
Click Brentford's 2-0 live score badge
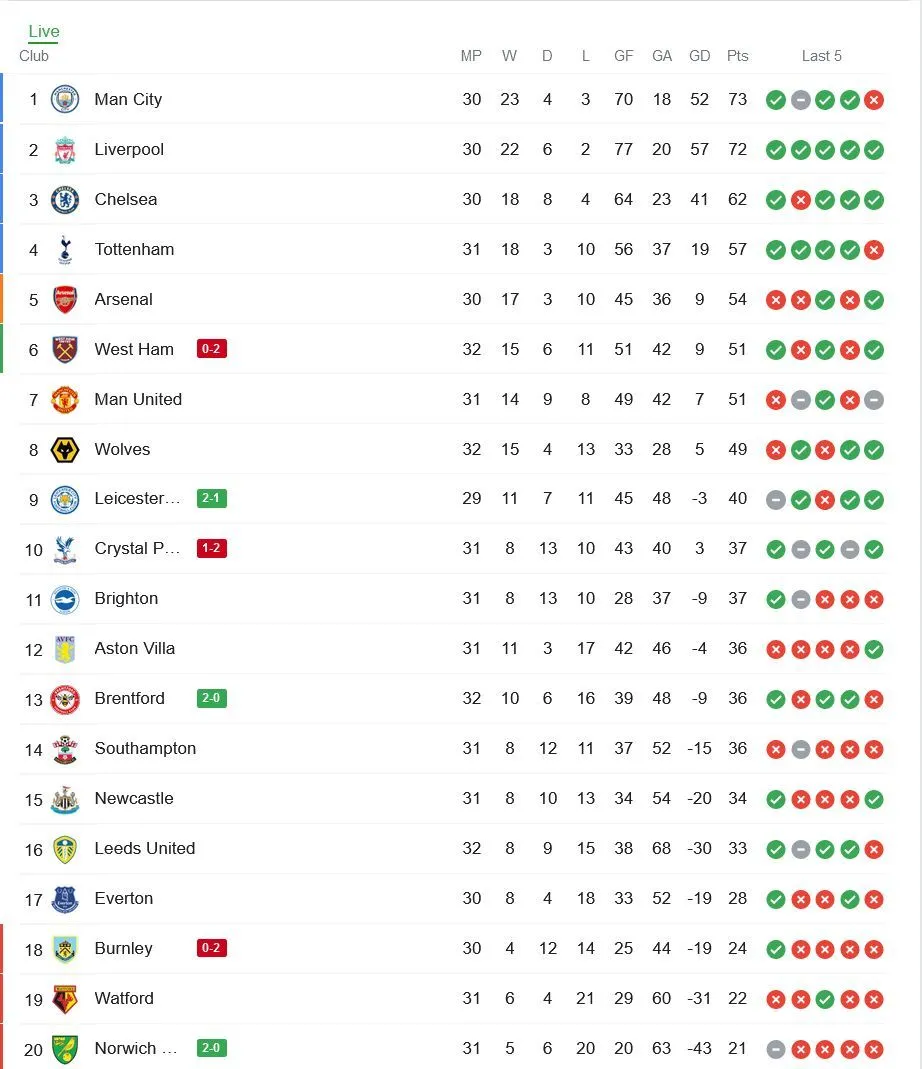(x=212, y=698)
